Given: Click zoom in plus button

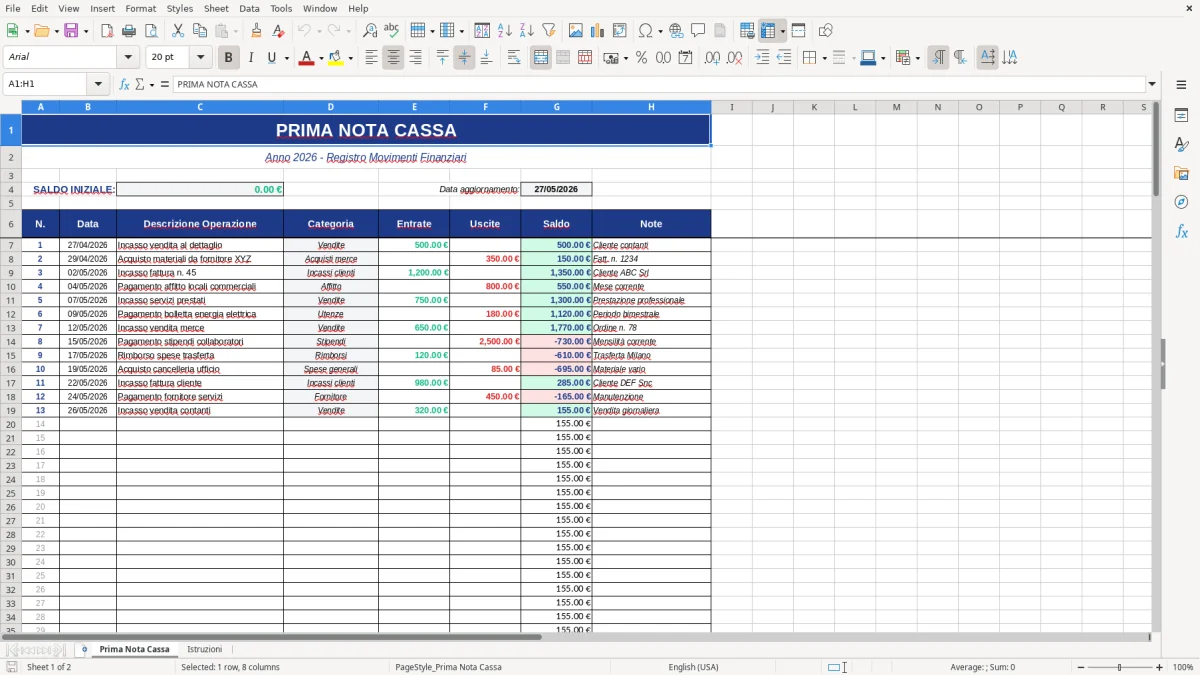Looking at the screenshot, I should [1159, 667].
